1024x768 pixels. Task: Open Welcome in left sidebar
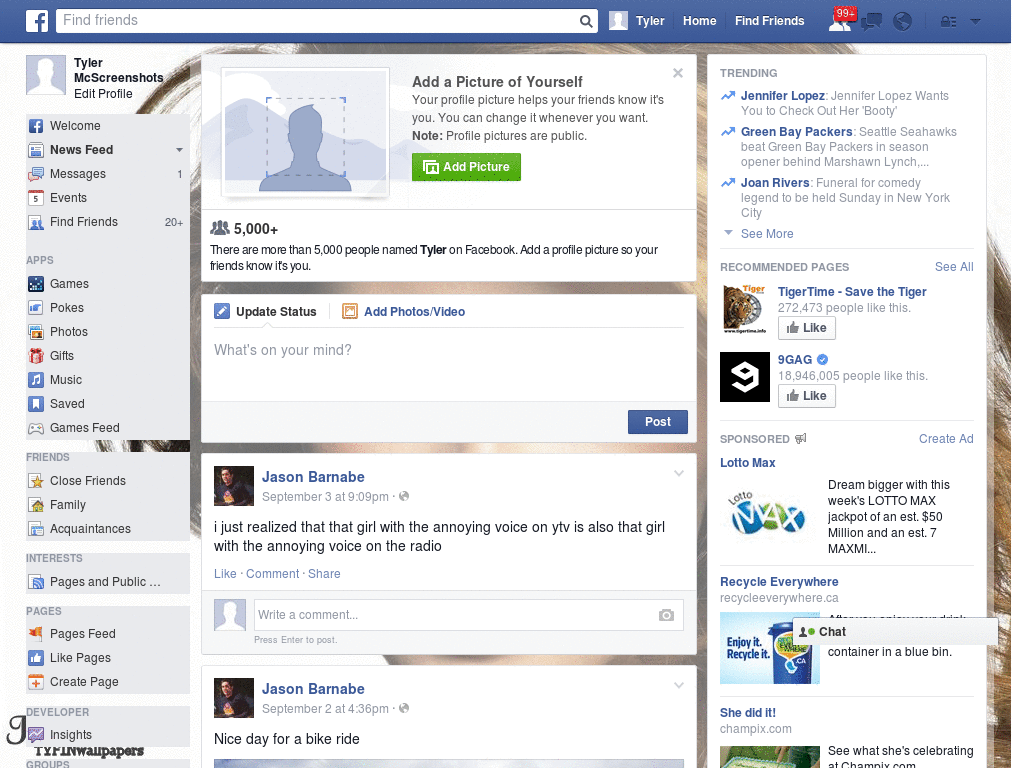[75, 126]
